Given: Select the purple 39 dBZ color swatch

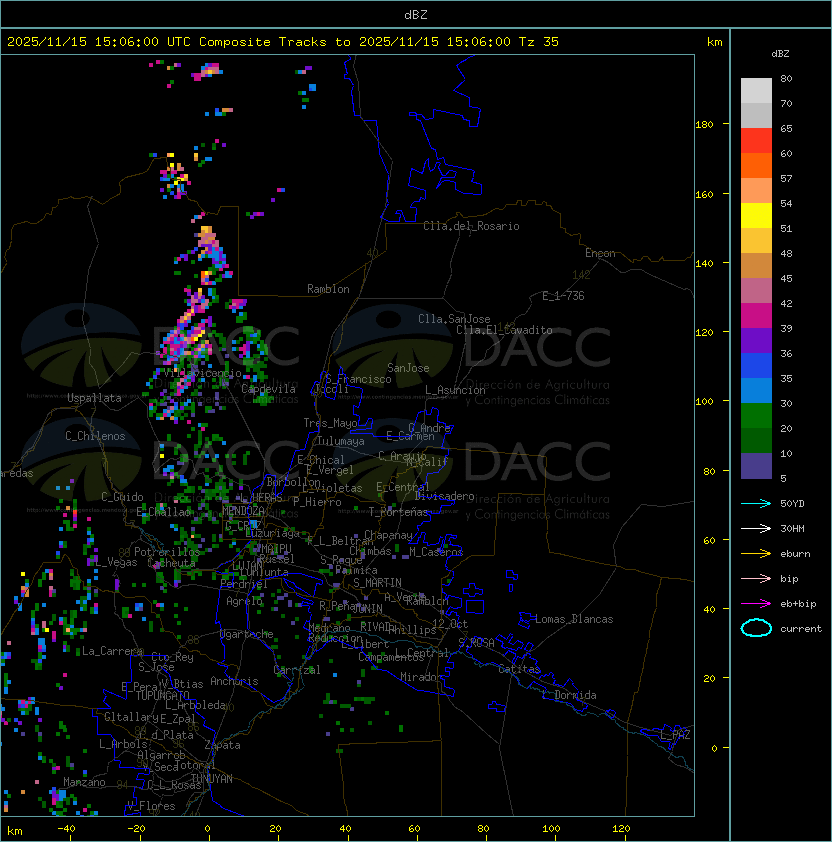Looking at the screenshot, I should coord(756,340).
